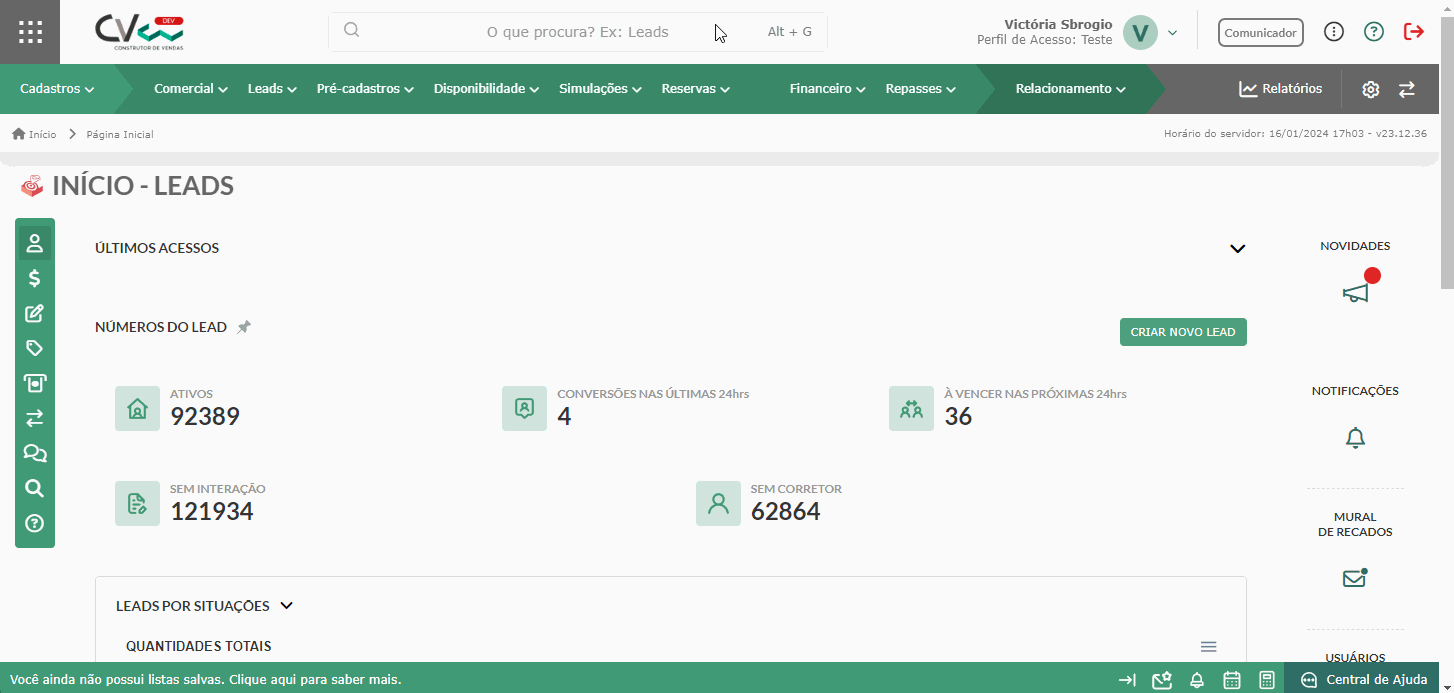Image resolution: width=1454 pixels, height=693 pixels.
Task: Click the collapse arrow icon in bottom bar
Action: pos(1127,680)
